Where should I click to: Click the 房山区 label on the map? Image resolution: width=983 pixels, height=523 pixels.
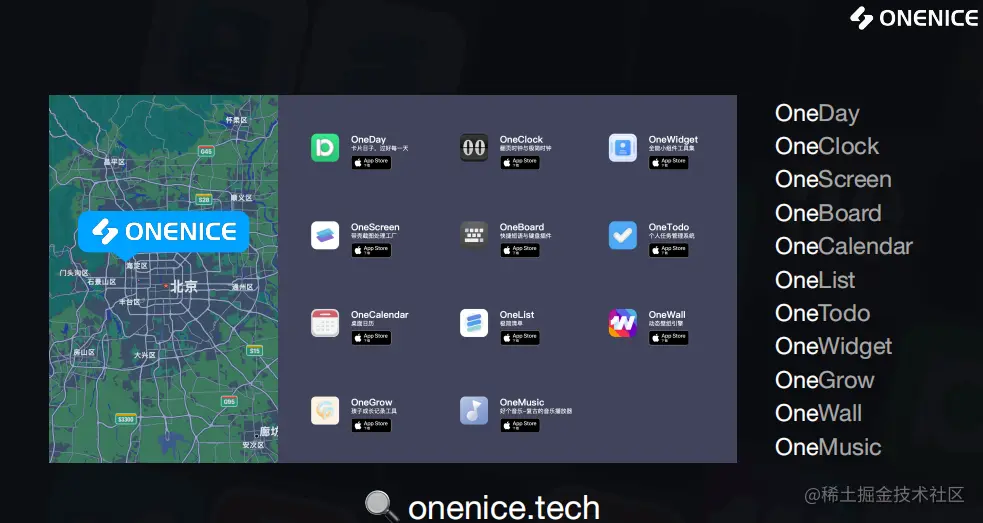[x=84, y=352]
